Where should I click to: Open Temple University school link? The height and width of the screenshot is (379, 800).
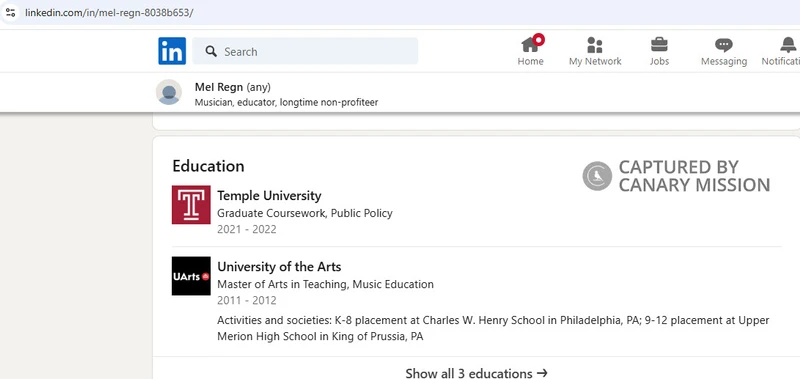269,196
